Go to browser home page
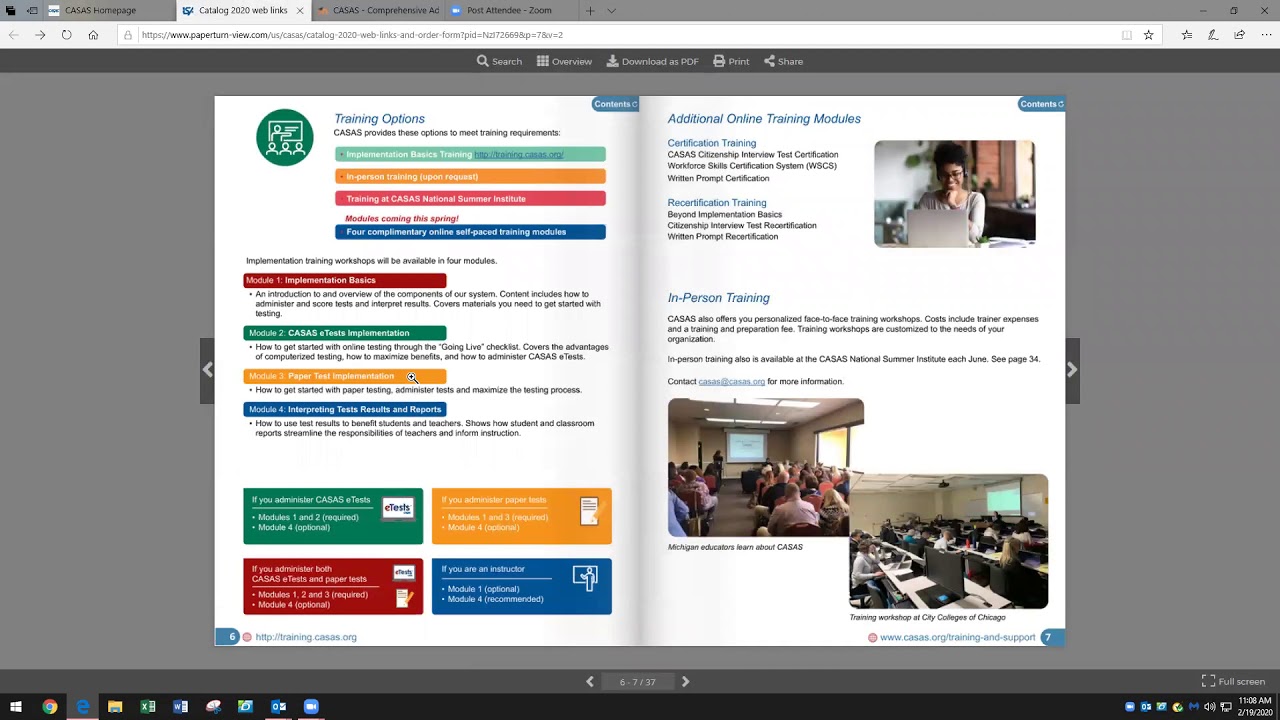1280x720 pixels. [93, 35]
